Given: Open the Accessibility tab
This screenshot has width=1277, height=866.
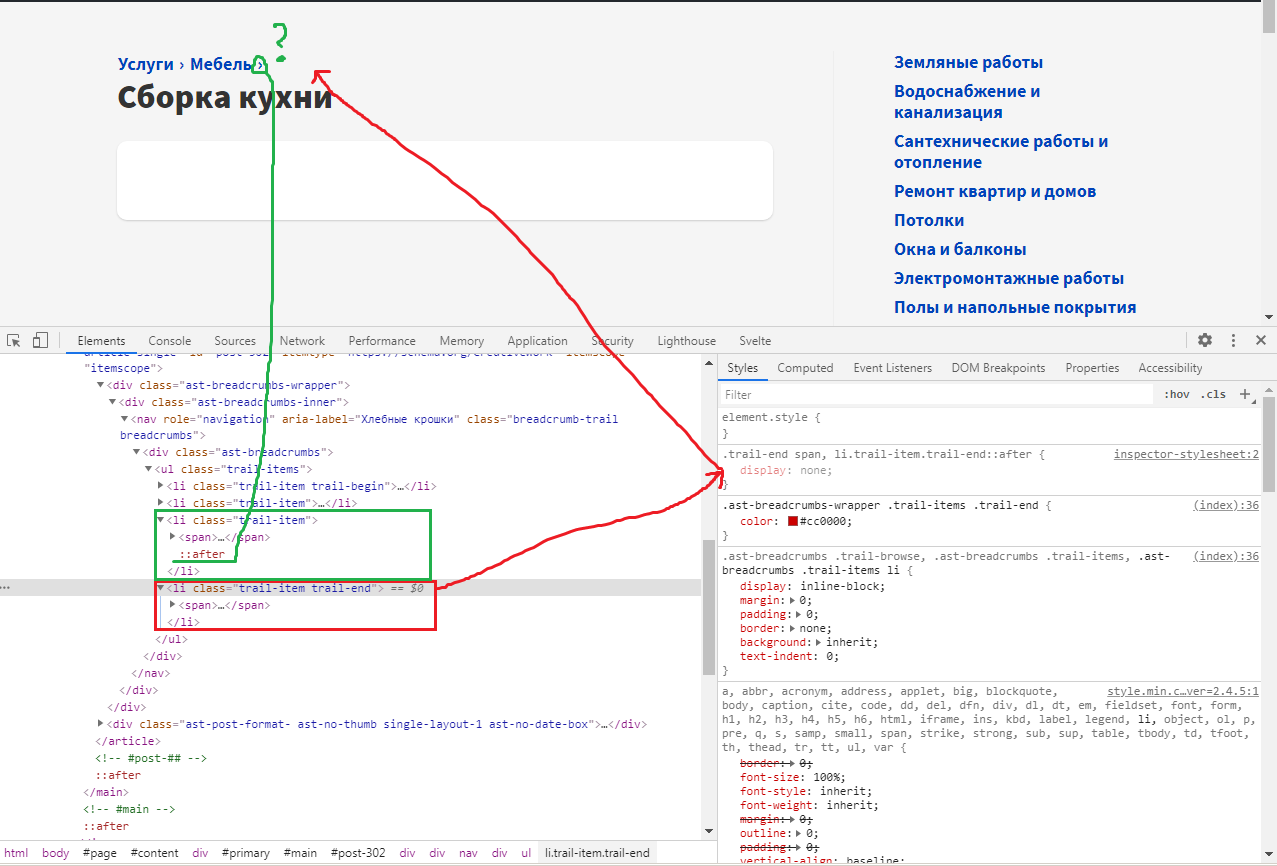Looking at the screenshot, I should point(1170,368).
